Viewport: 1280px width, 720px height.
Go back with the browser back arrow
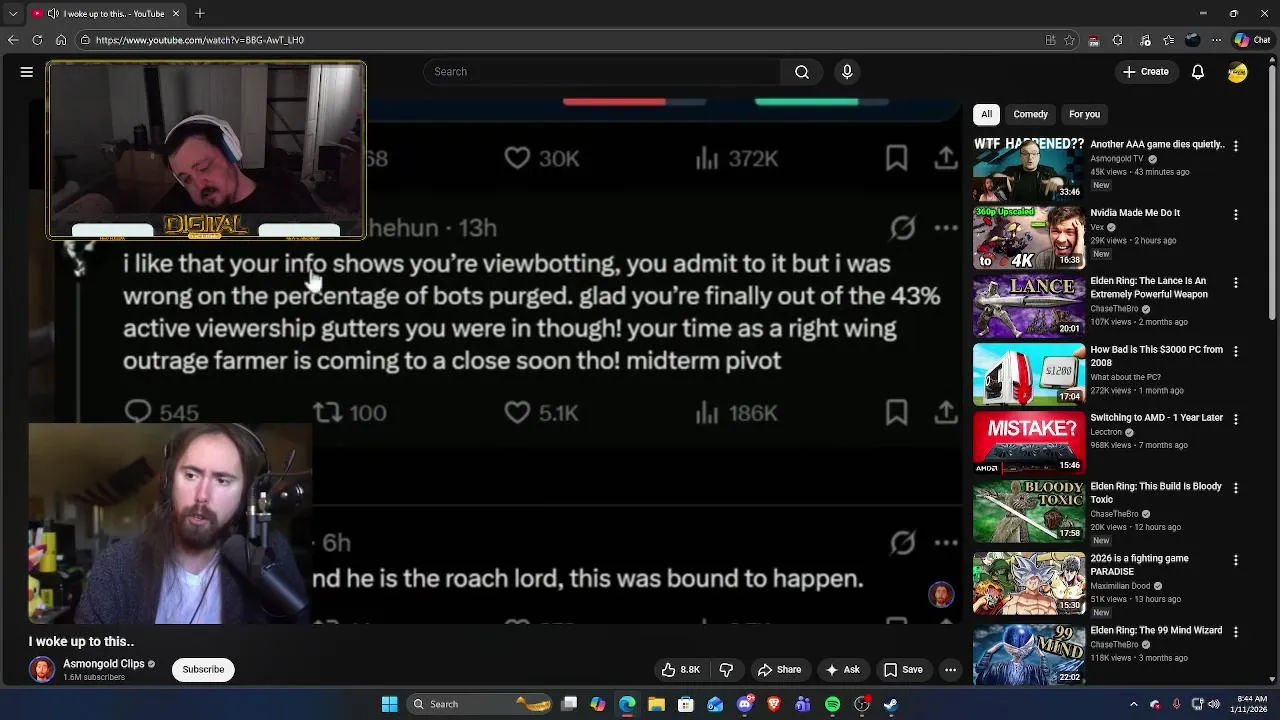coord(13,40)
